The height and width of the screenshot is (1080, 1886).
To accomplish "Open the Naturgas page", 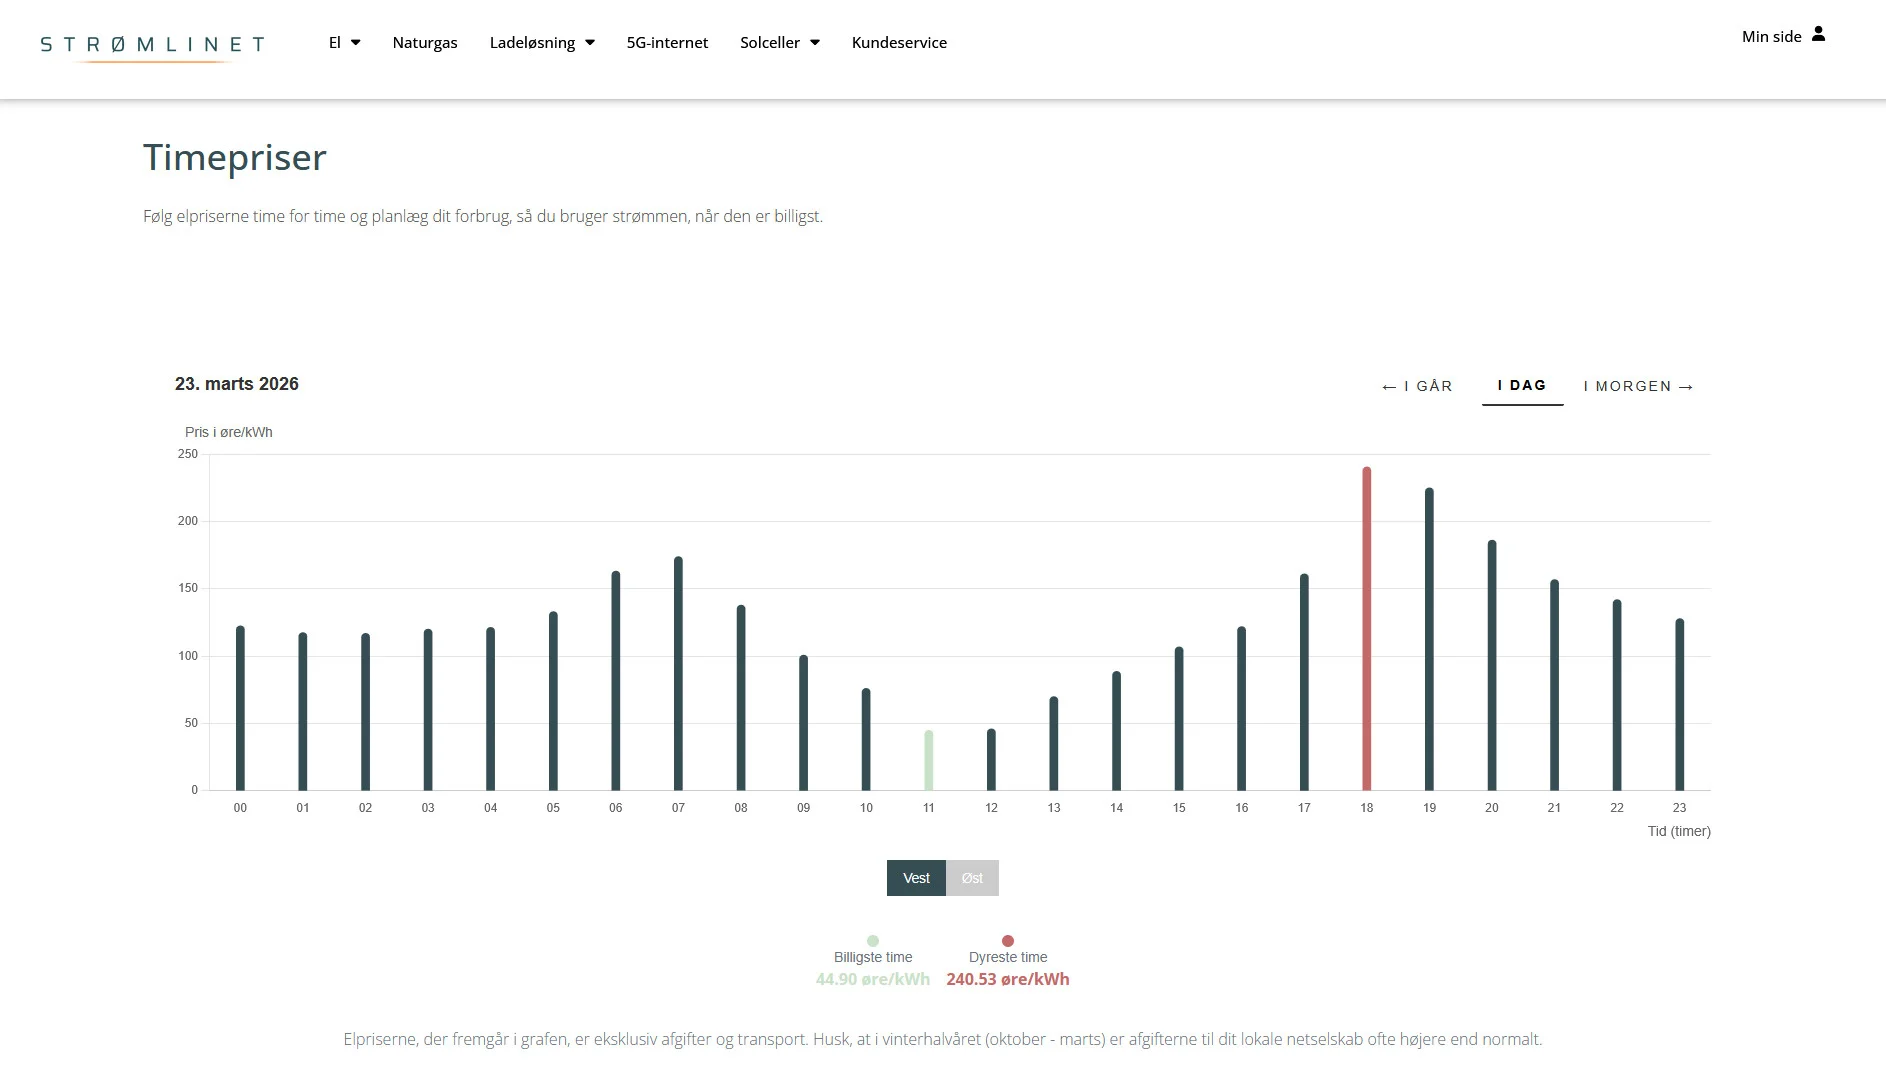I will pos(425,43).
